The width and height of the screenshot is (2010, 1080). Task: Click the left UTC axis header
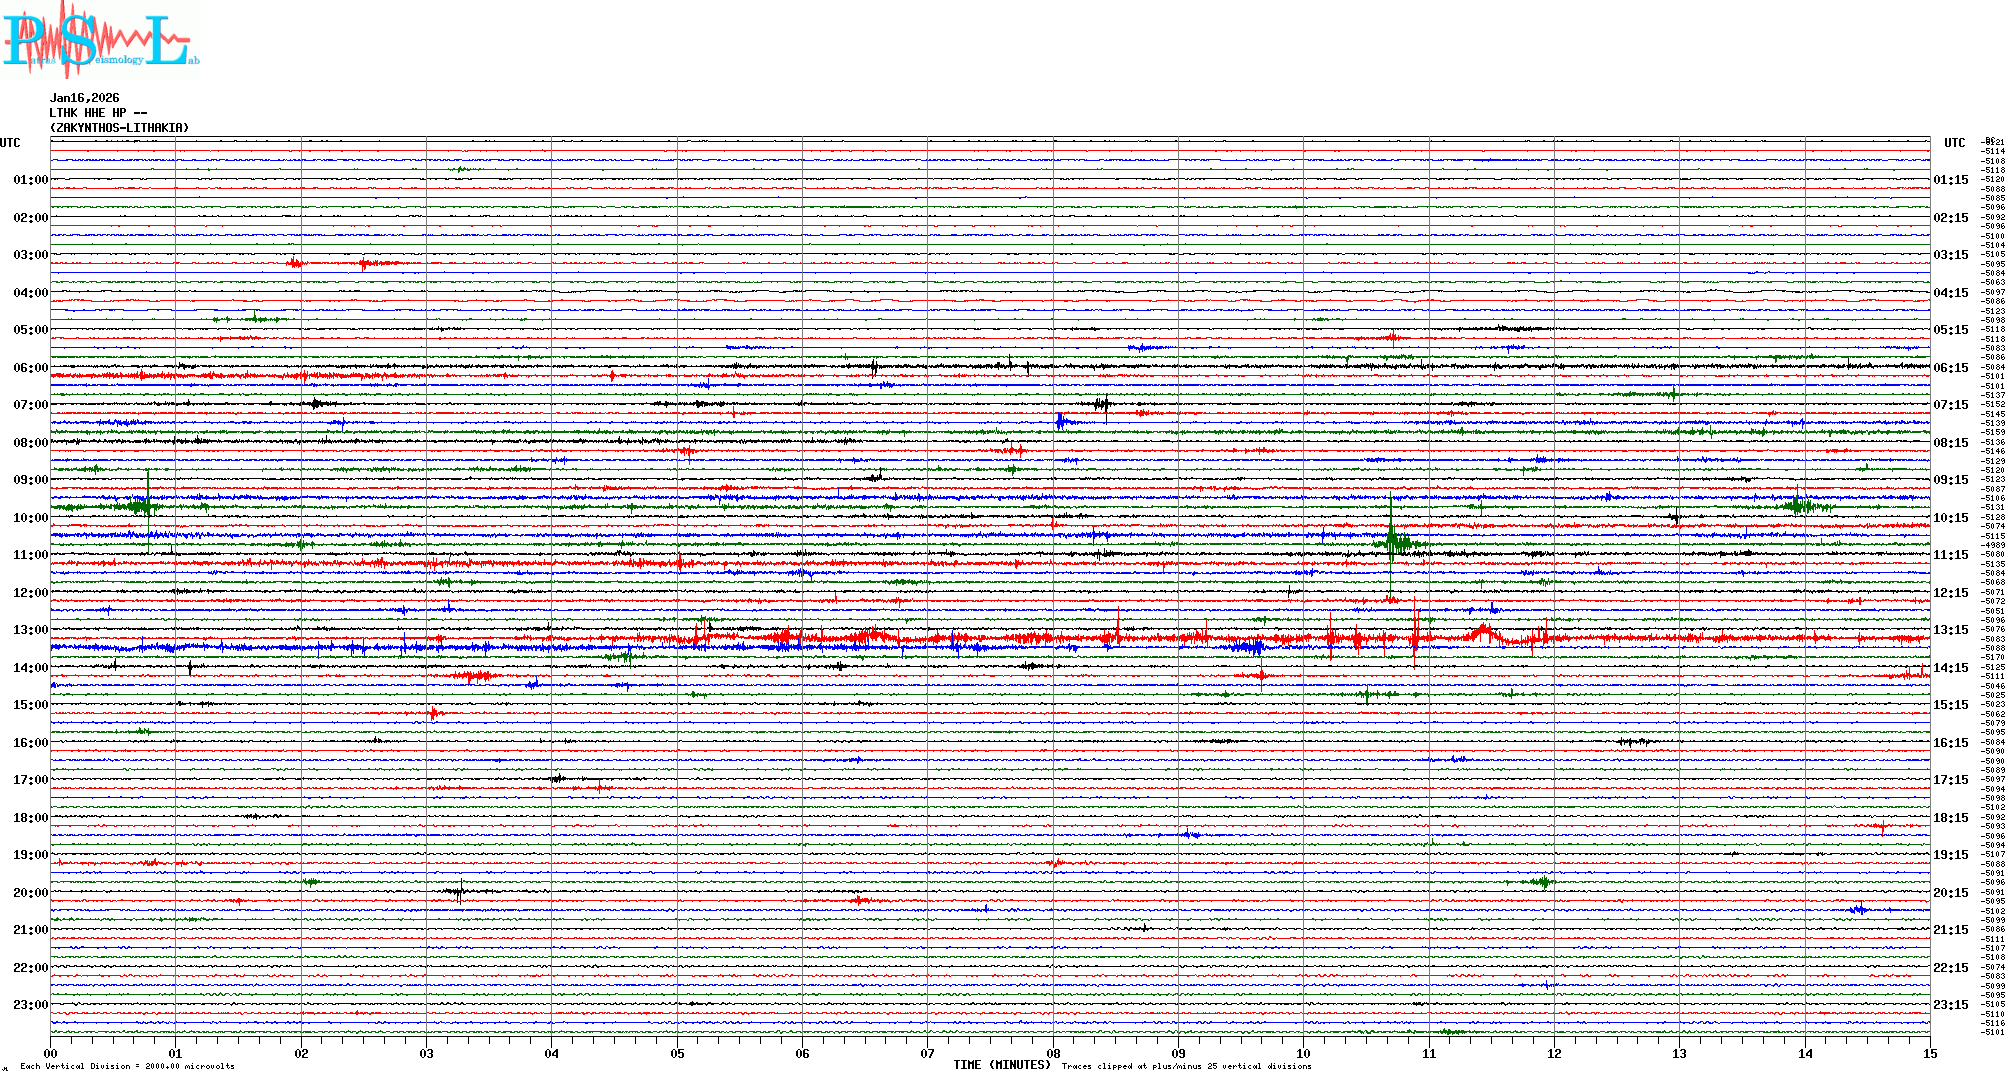(10, 143)
